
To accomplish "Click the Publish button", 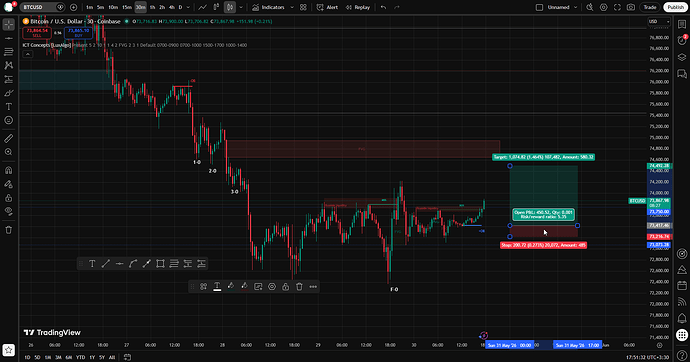I will point(675,7).
